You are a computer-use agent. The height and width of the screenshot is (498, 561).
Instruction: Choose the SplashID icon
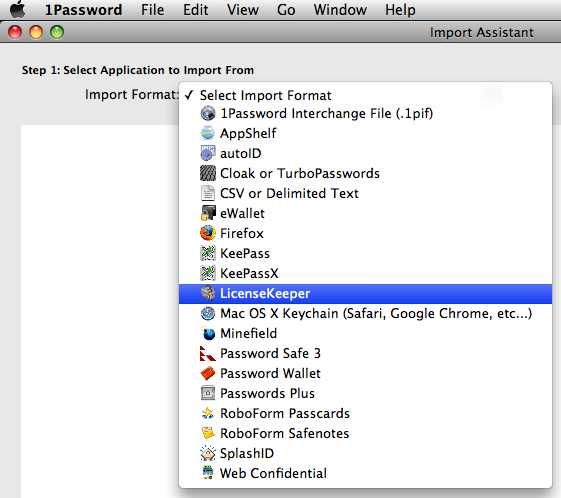point(208,453)
